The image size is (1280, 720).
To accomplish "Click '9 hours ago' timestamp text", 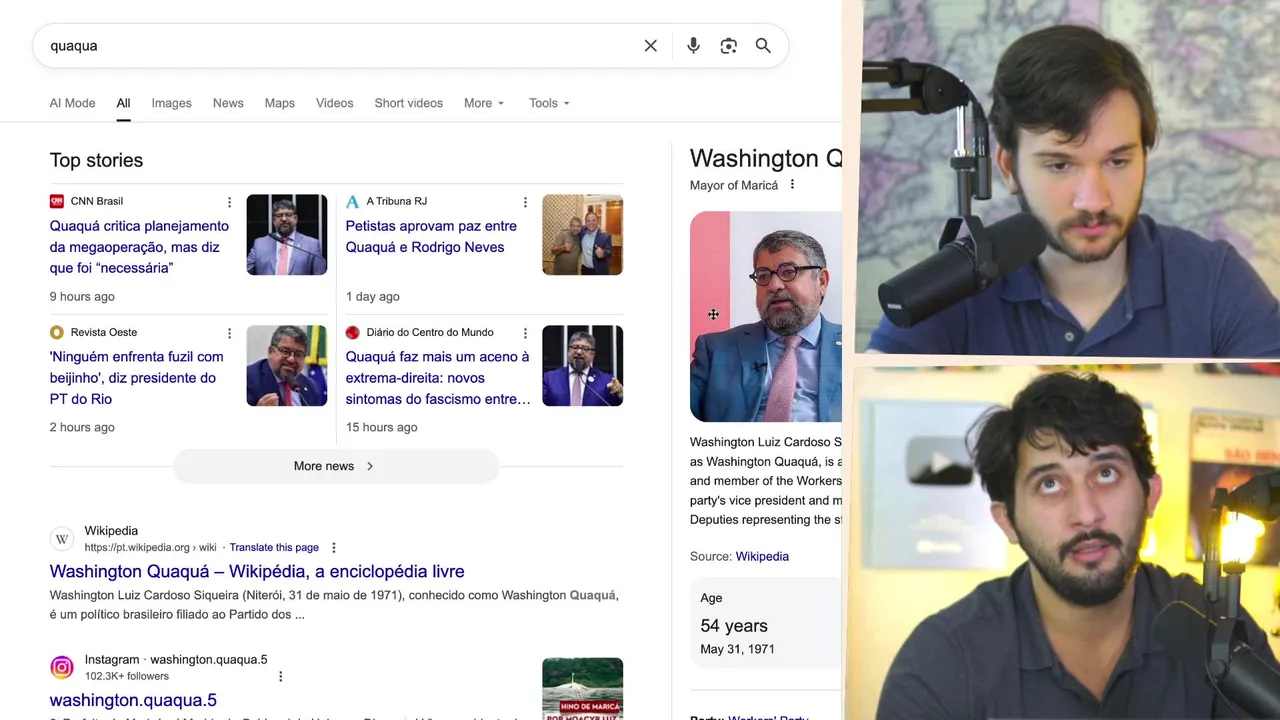I will [x=82, y=297].
